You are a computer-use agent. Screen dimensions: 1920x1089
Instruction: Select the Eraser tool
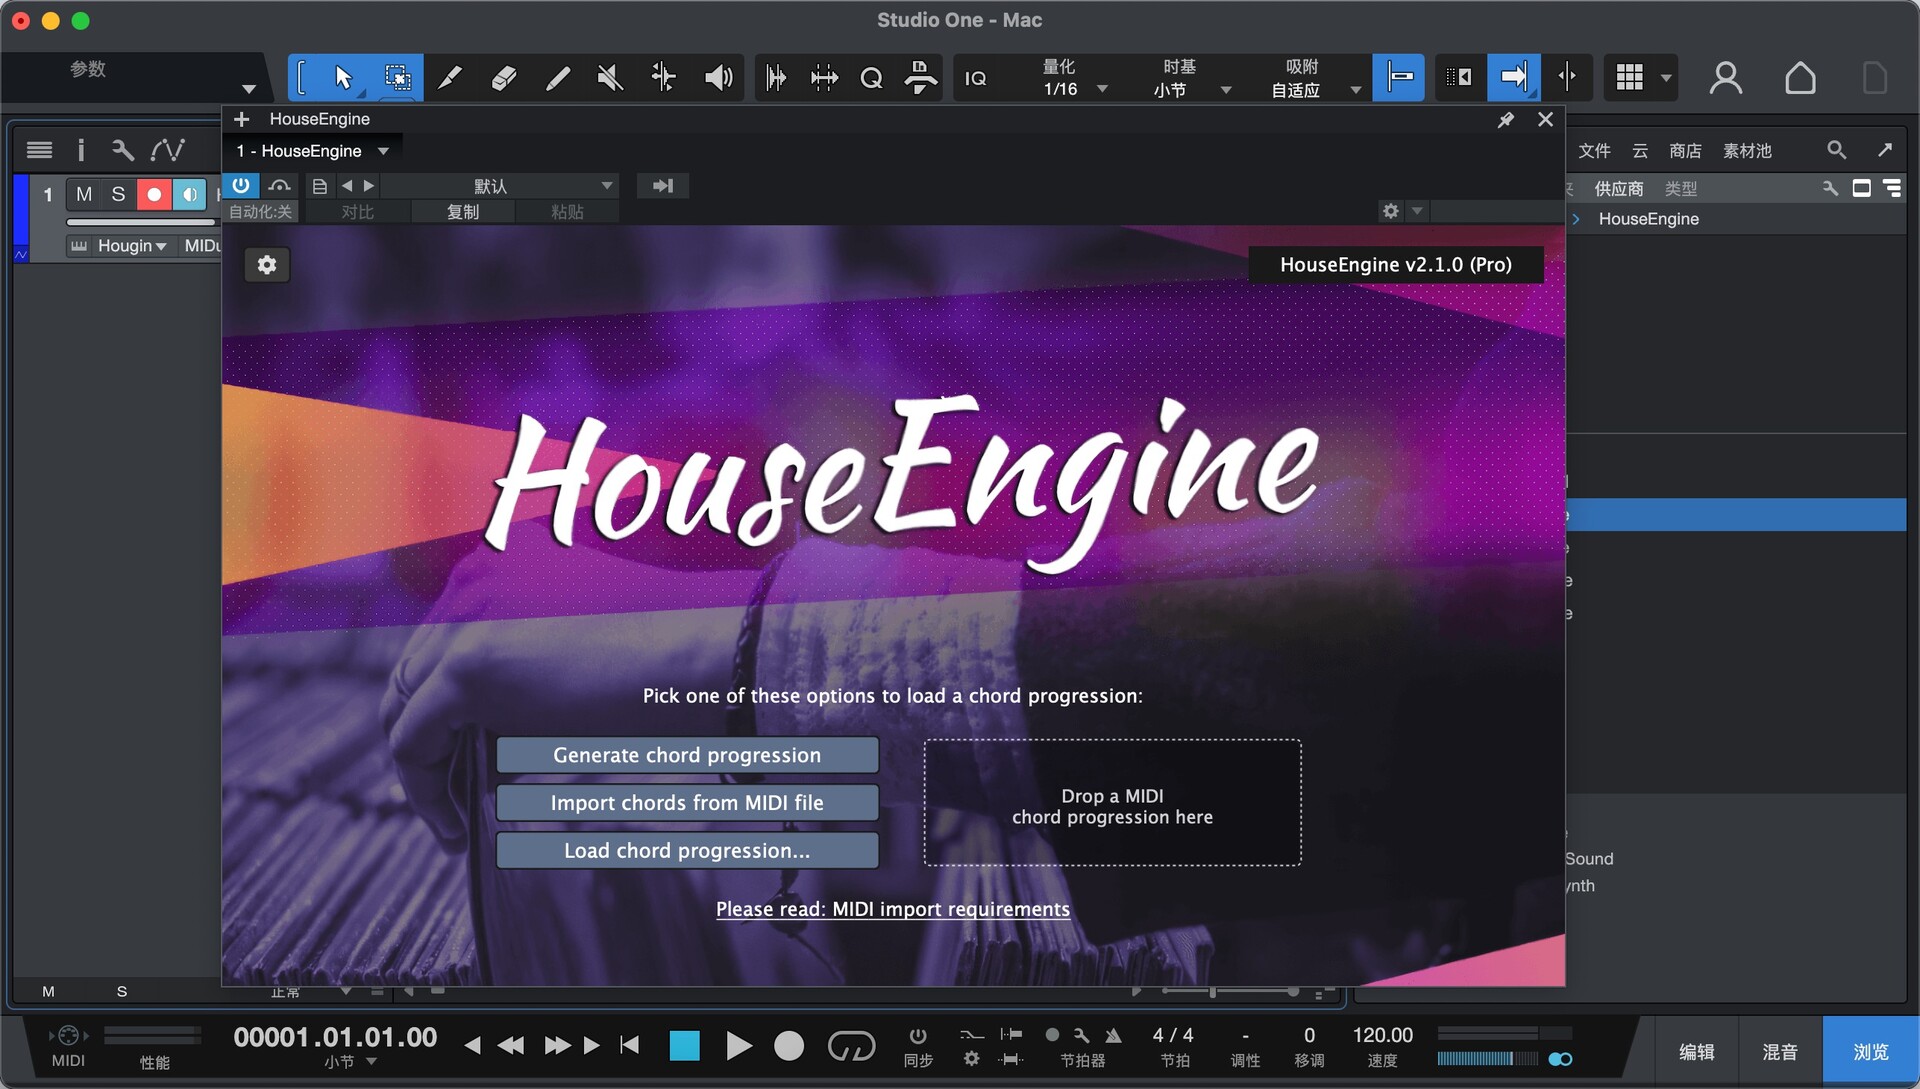point(504,78)
